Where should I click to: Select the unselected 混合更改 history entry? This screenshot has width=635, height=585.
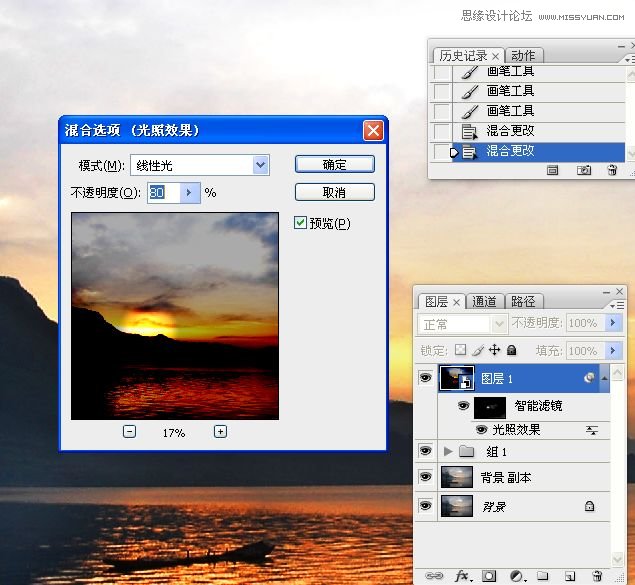(538, 131)
